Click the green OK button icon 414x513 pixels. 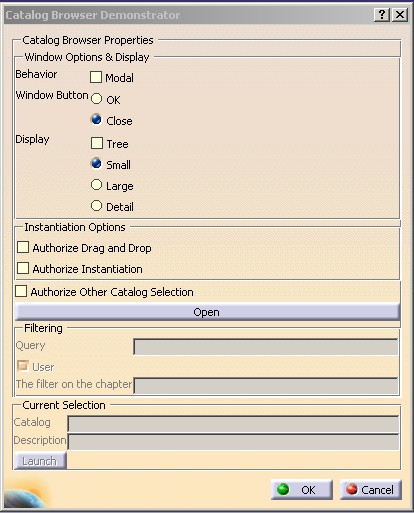pyautogui.click(x=283, y=489)
